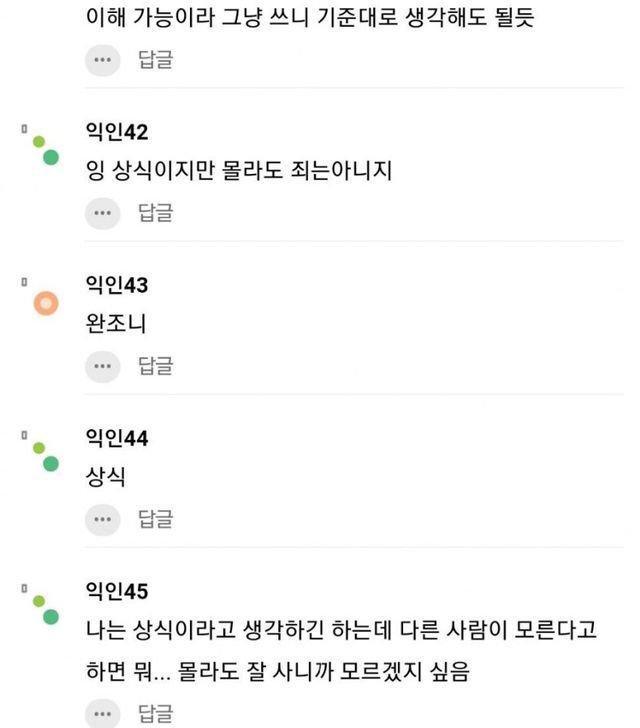This screenshot has width=640, height=728.
Task: Select 익인44's comment text 상식
Action: 107,478
